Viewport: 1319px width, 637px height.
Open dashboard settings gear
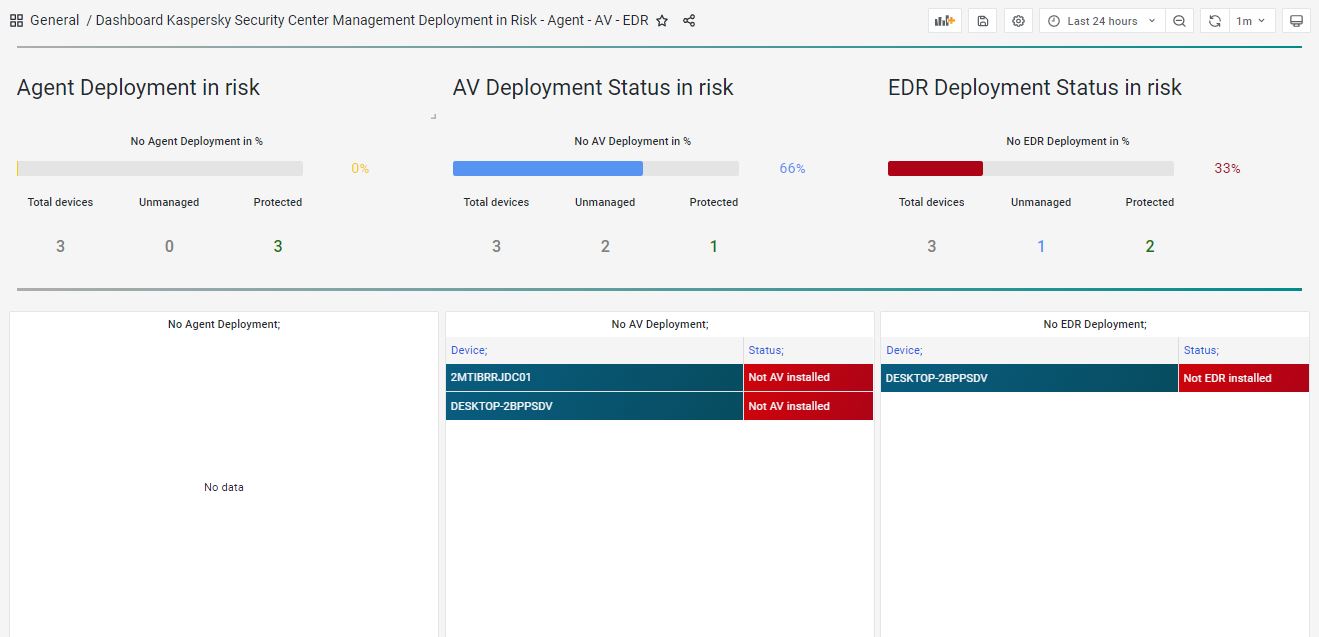(x=1018, y=21)
